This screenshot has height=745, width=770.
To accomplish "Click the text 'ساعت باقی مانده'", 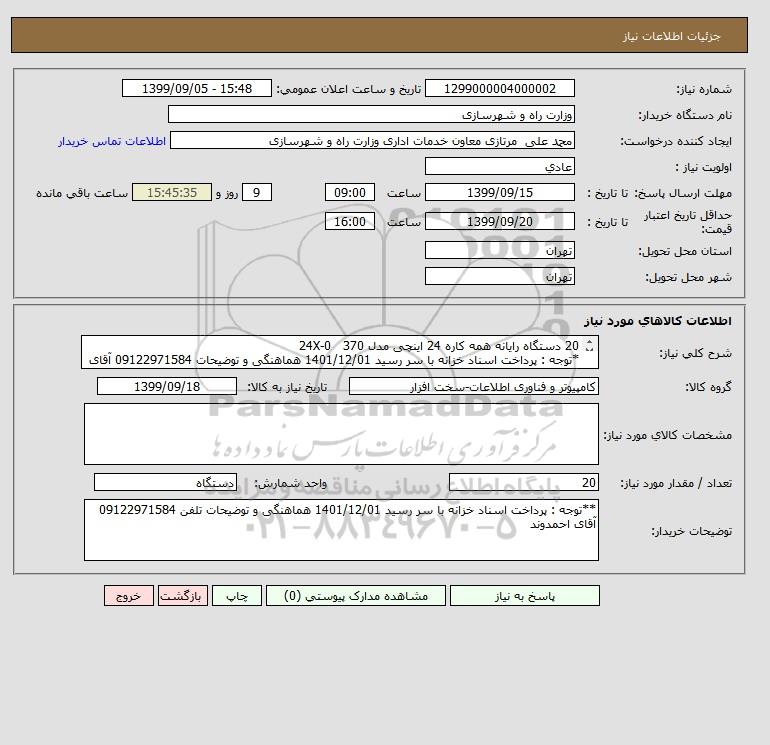I will tap(82, 193).
